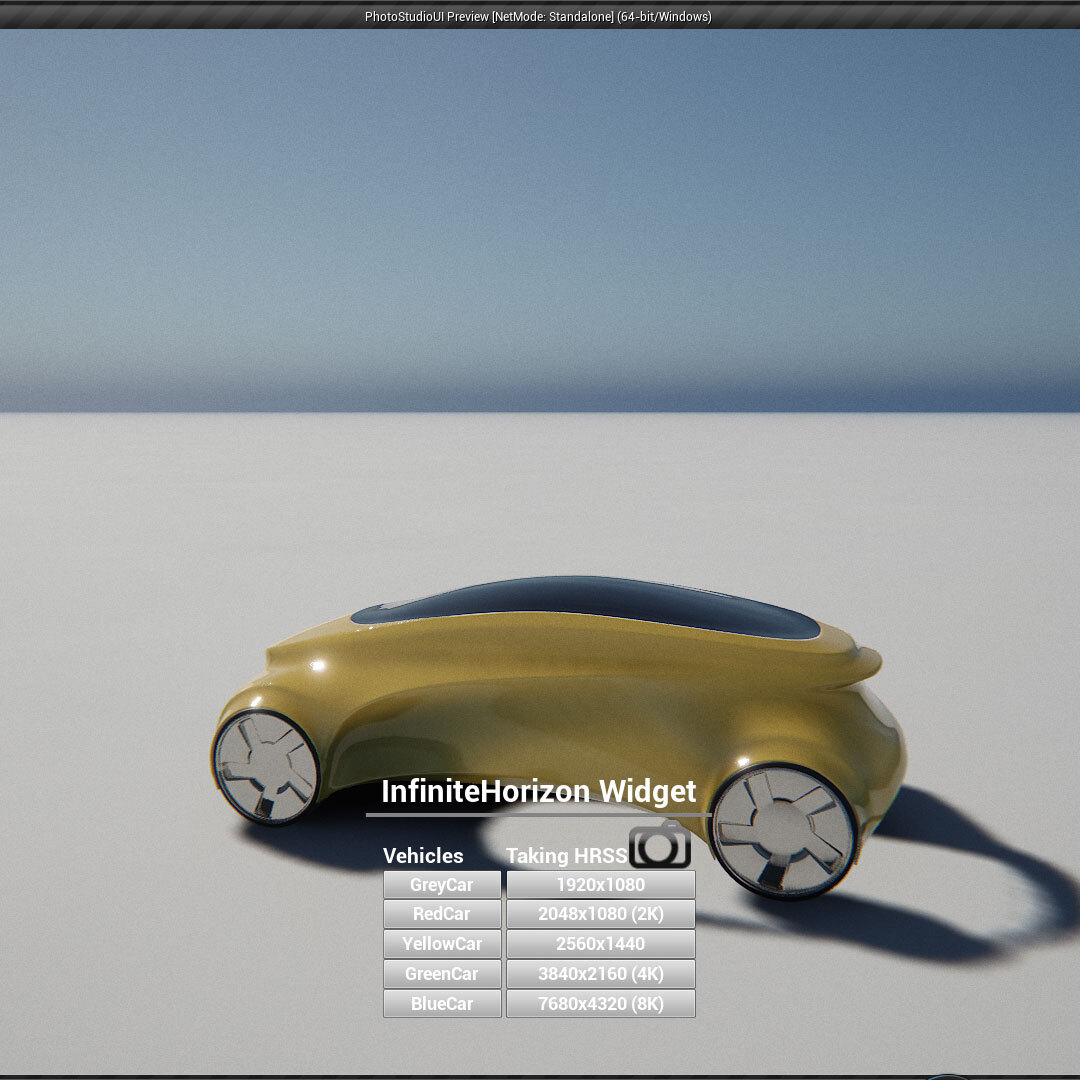Choose 2560x1440 screenshot resolution
Image resolution: width=1080 pixels, height=1080 pixels.
(x=601, y=944)
